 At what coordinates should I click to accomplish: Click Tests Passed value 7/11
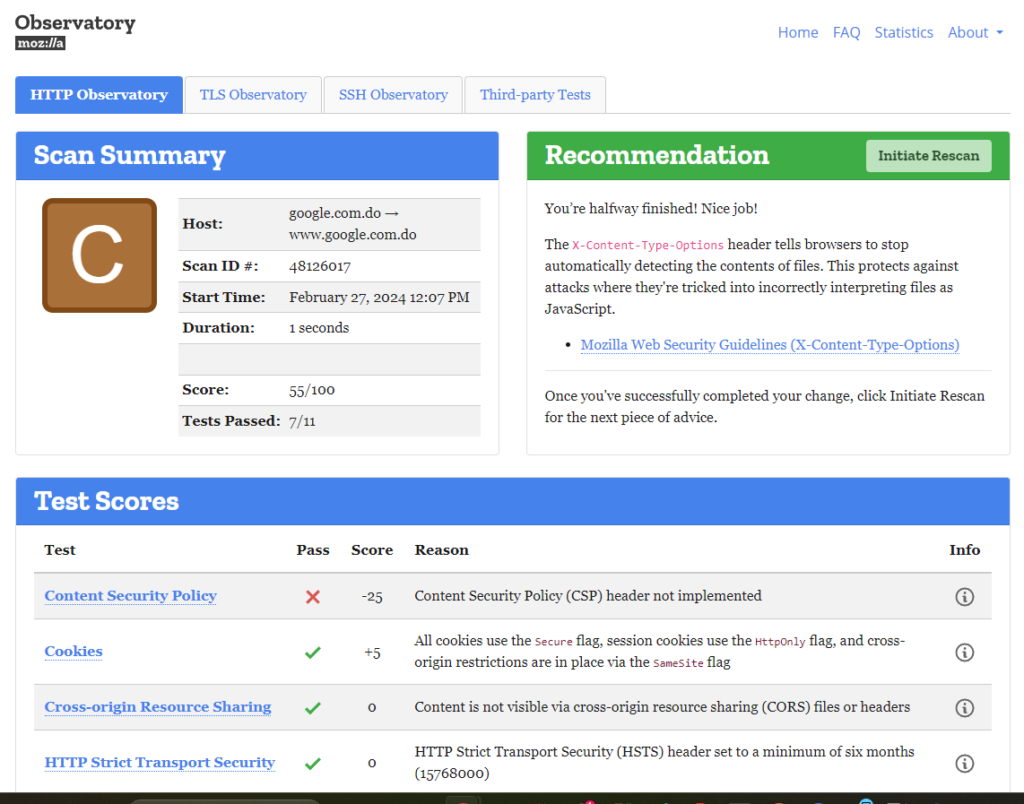pyautogui.click(x=302, y=421)
